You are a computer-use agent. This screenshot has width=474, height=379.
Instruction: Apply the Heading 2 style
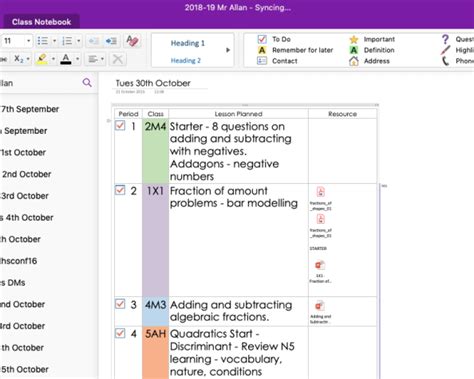pyautogui.click(x=185, y=60)
